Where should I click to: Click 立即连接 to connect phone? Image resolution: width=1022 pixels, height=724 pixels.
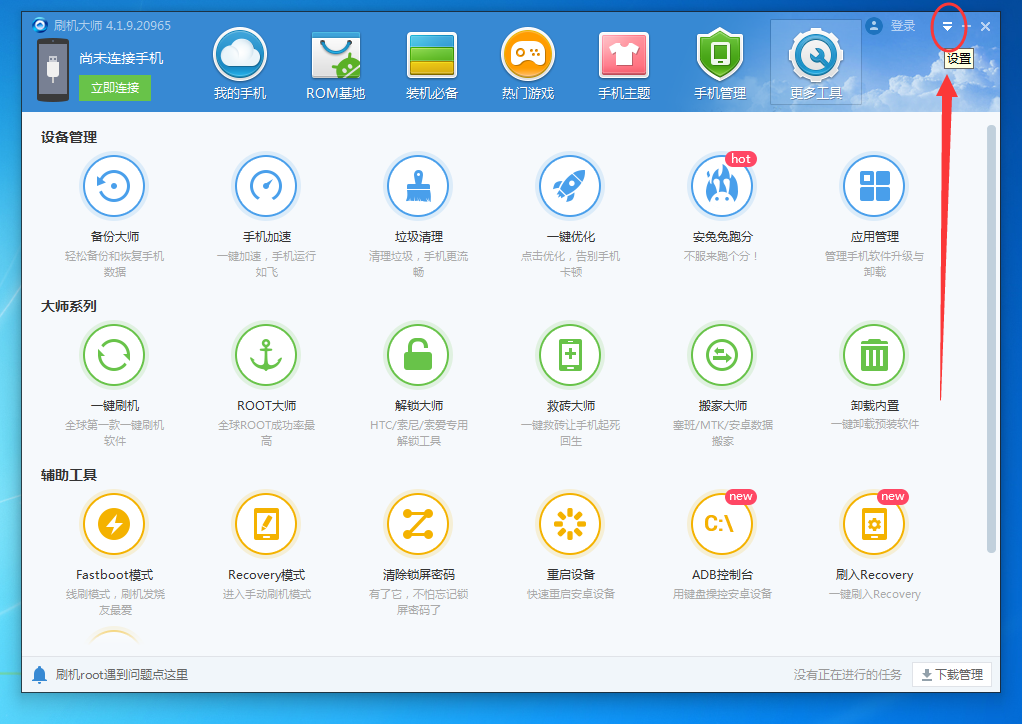click(113, 89)
